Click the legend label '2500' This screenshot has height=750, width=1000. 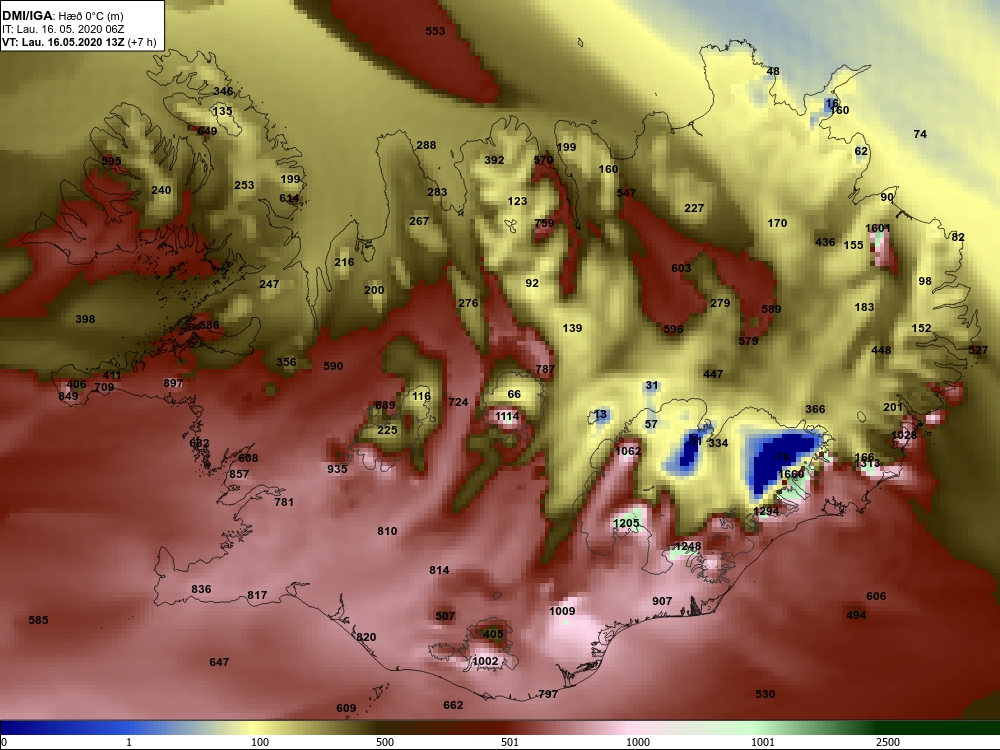[x=888, y=742]
